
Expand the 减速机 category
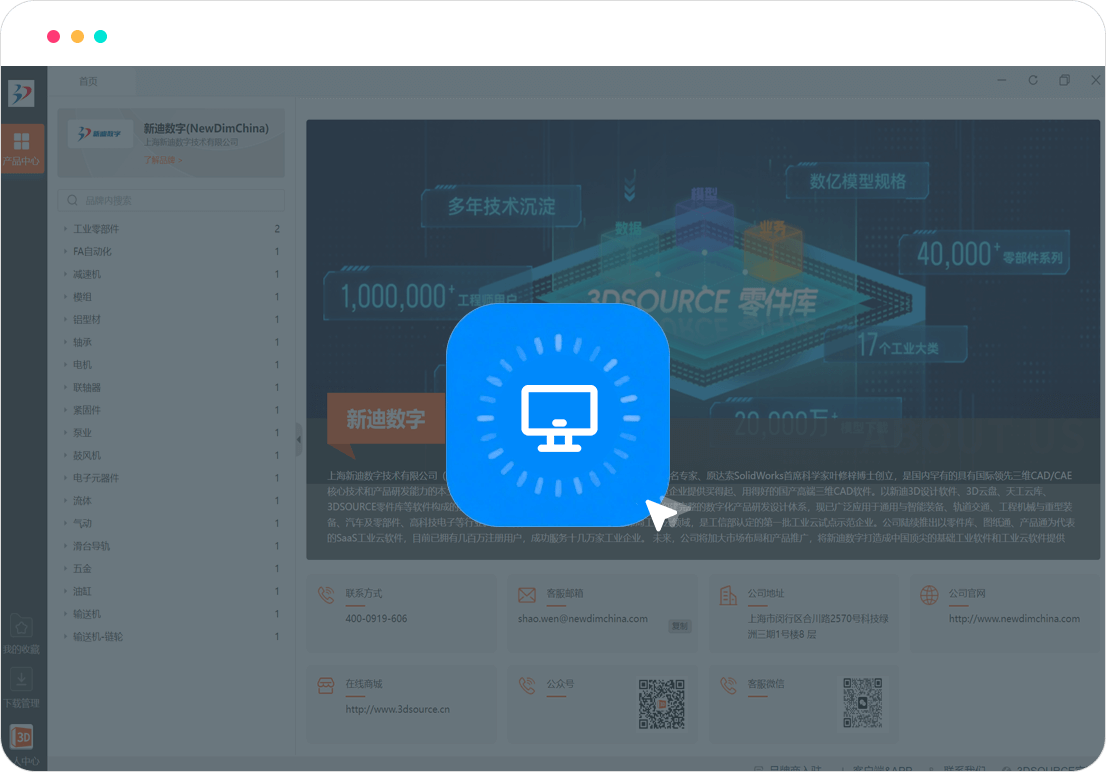click(x=66, y=274)
